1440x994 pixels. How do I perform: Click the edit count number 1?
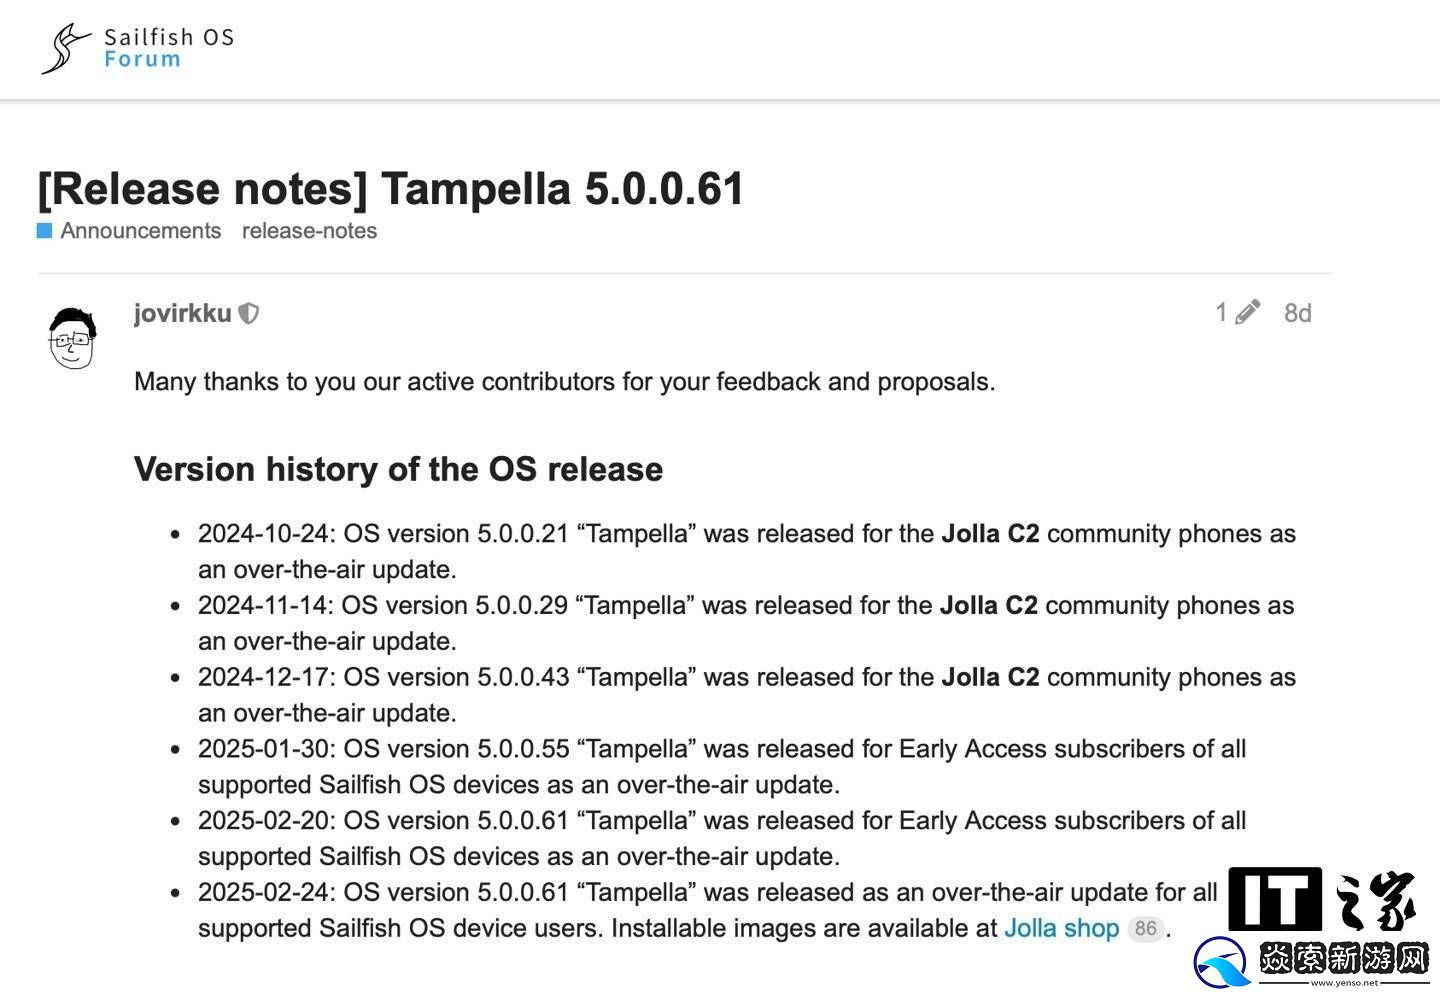point(1221,313)
